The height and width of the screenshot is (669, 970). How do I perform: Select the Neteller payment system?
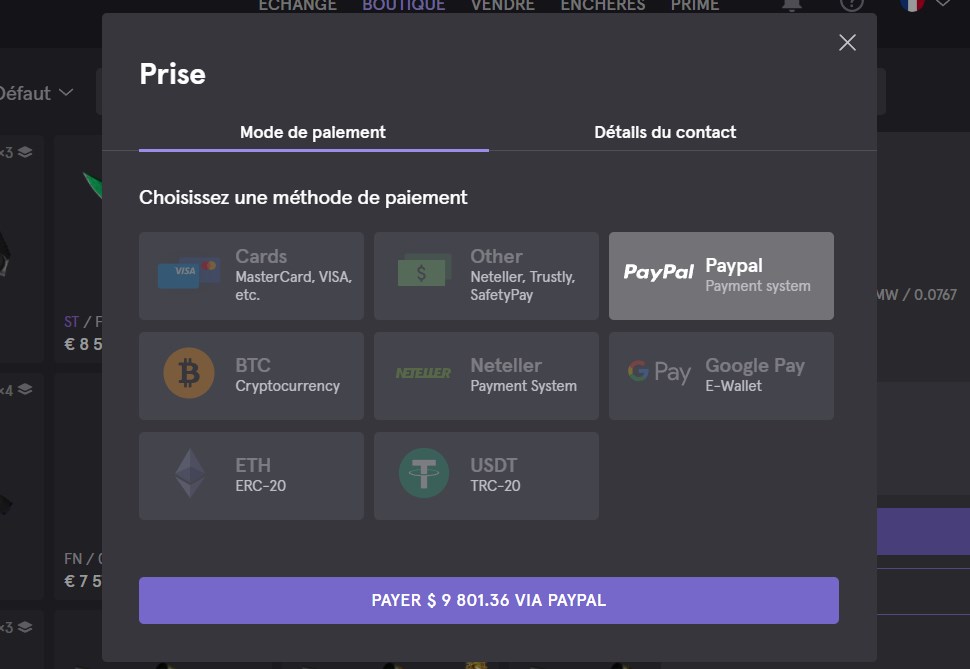[x=486, y=376]
